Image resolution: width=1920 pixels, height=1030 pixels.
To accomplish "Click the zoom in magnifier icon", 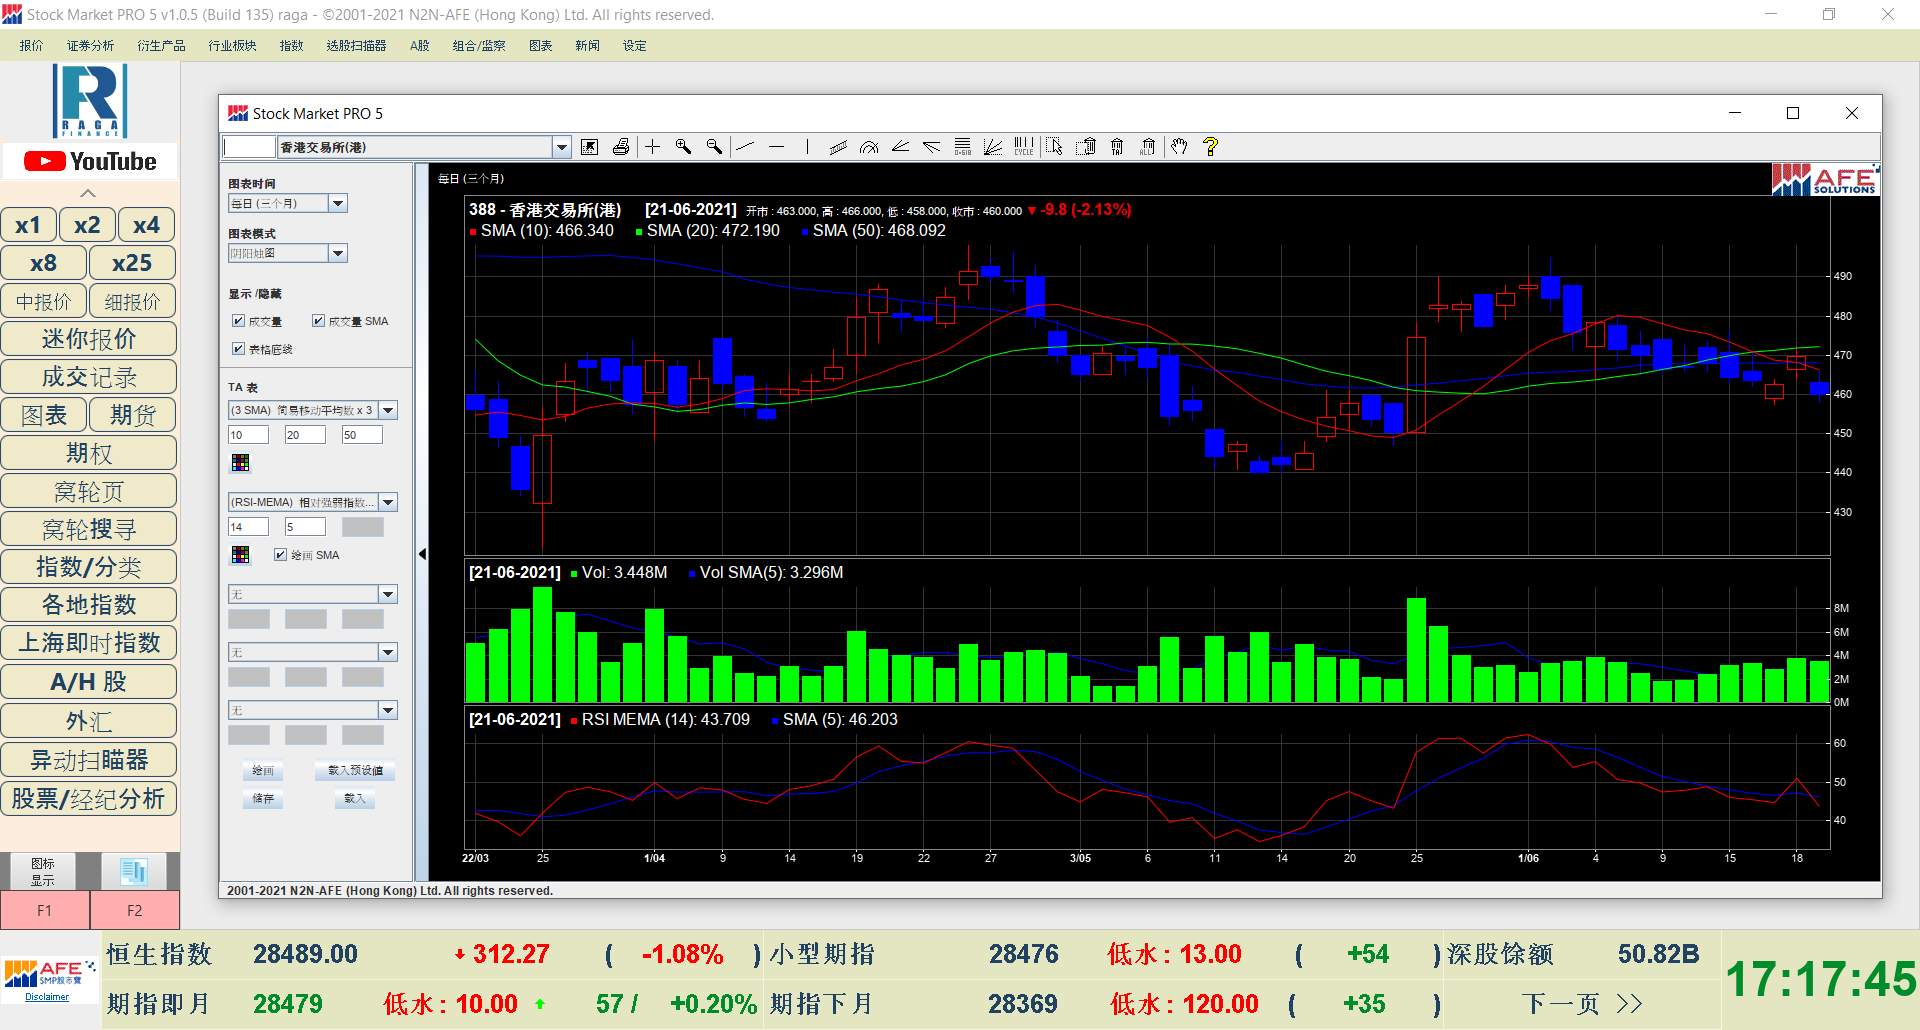I will (684, 147).
